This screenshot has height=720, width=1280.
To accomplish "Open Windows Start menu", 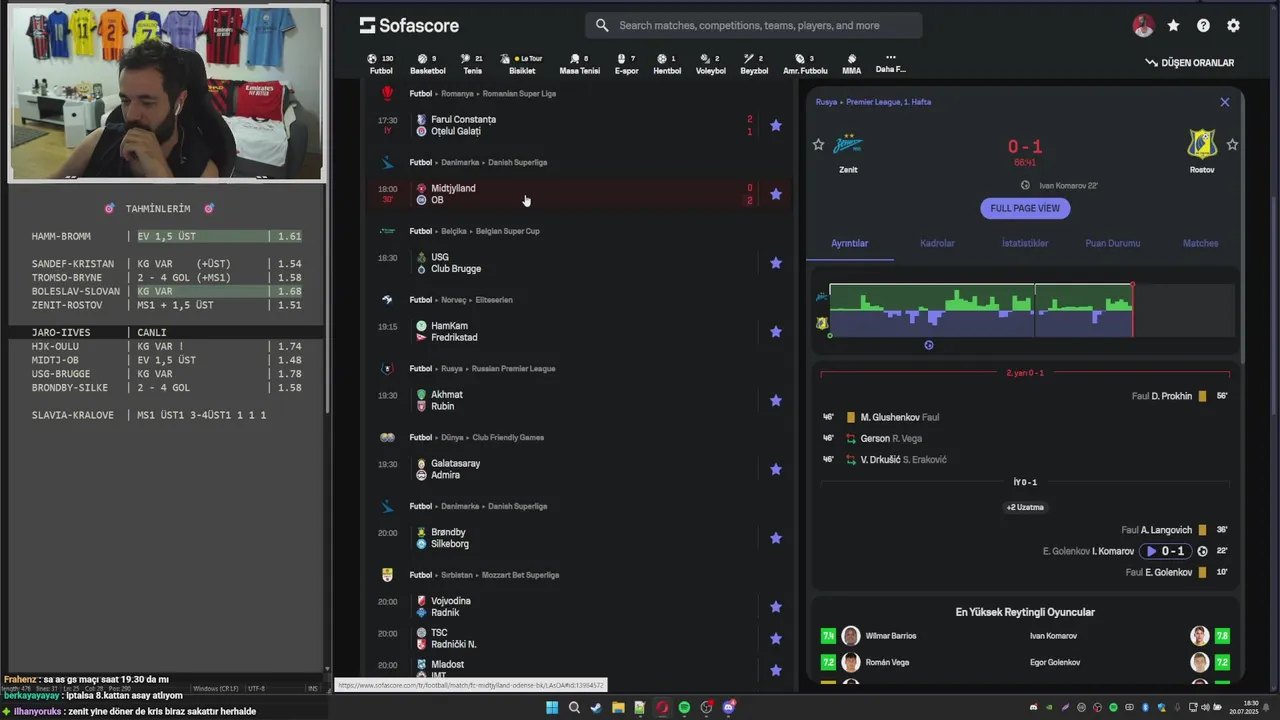I will (552, 708).
